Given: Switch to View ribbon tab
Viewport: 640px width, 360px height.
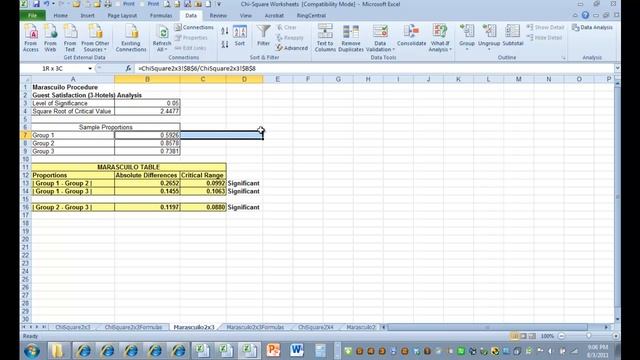Looking at the screenshot, I should [x=246, y=16].
